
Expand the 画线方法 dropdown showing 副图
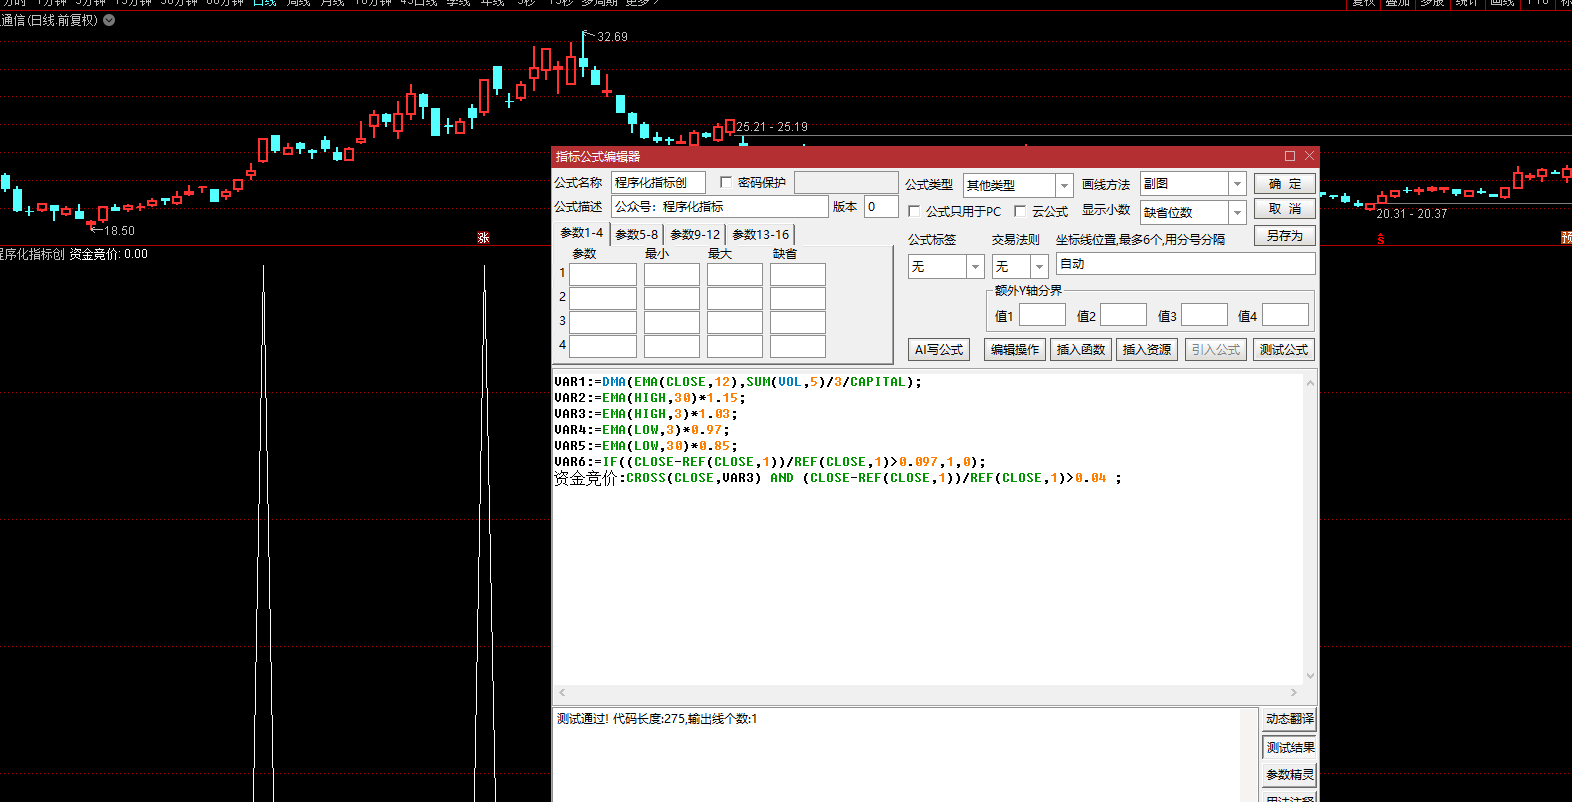coord(1237,184)
